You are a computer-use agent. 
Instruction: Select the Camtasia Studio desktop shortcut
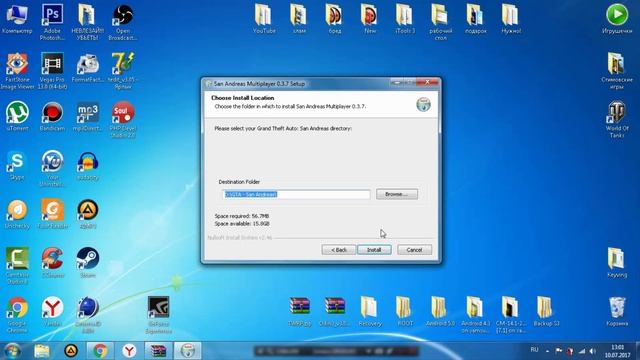point(17,266)
